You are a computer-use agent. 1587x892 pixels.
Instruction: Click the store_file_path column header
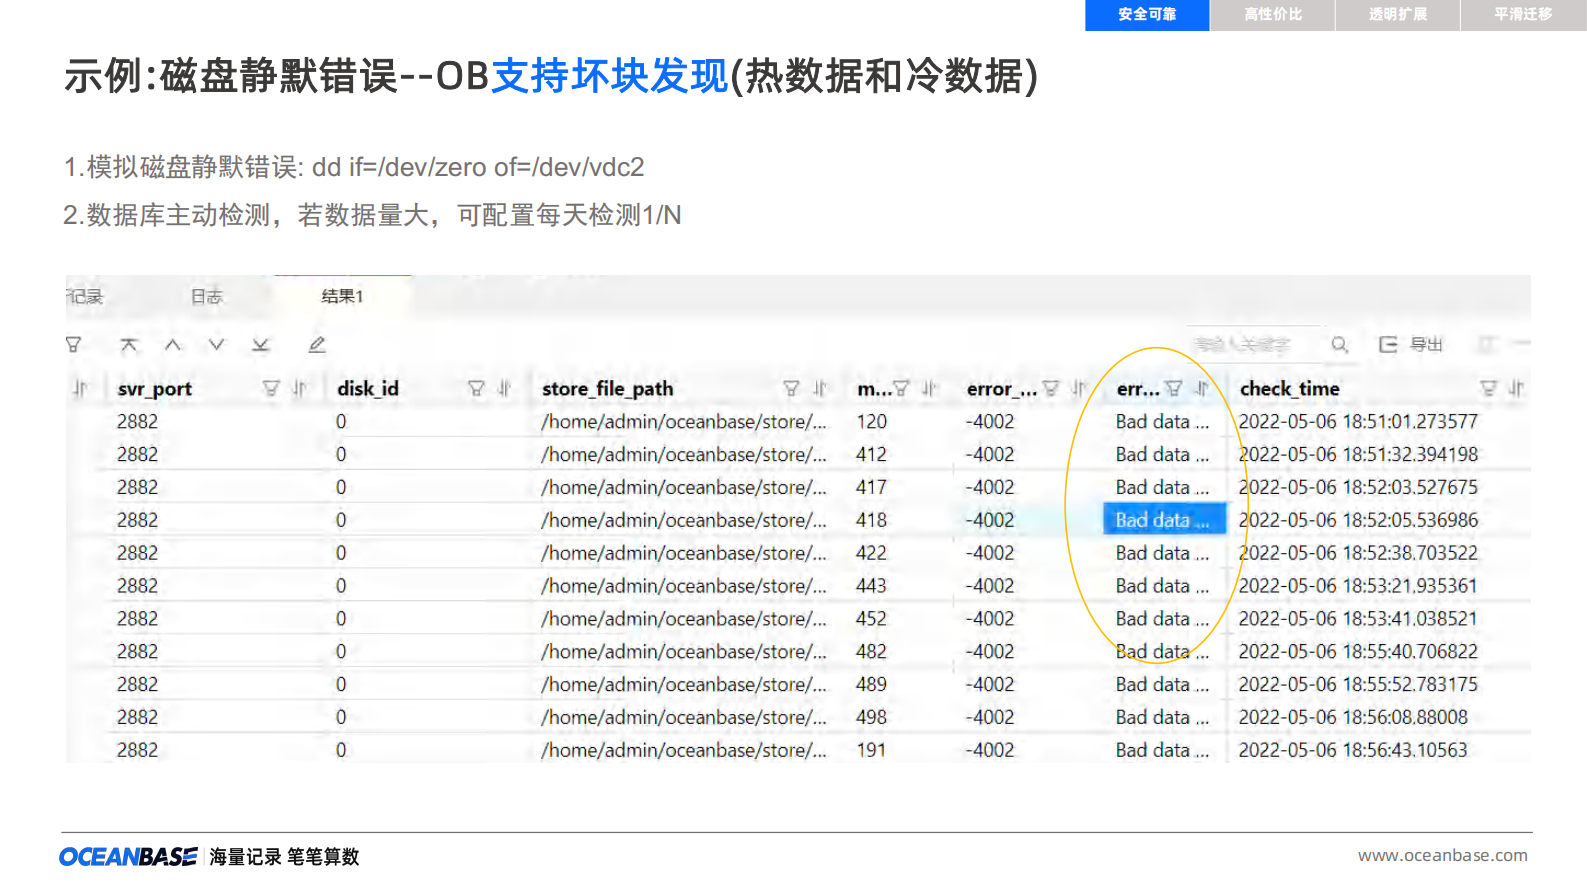607,389
